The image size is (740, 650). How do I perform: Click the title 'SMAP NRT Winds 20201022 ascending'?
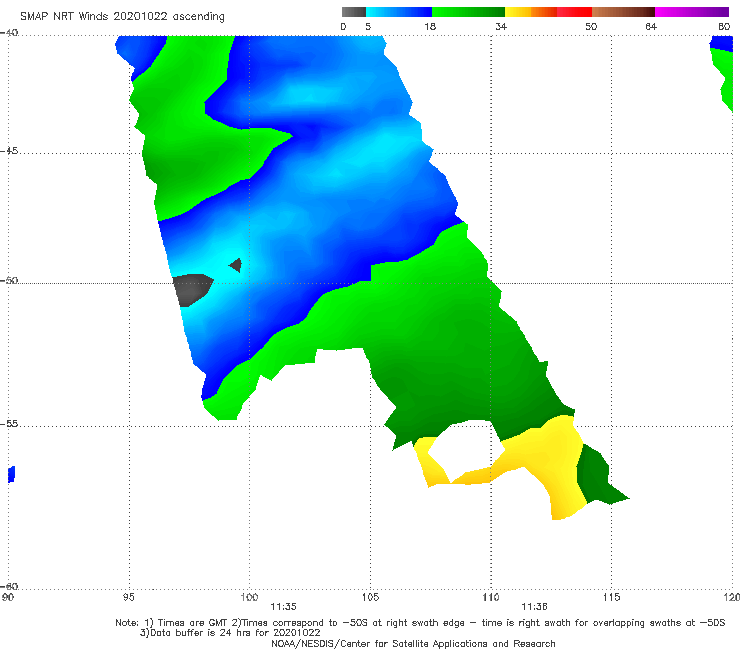tap(122, 16)
